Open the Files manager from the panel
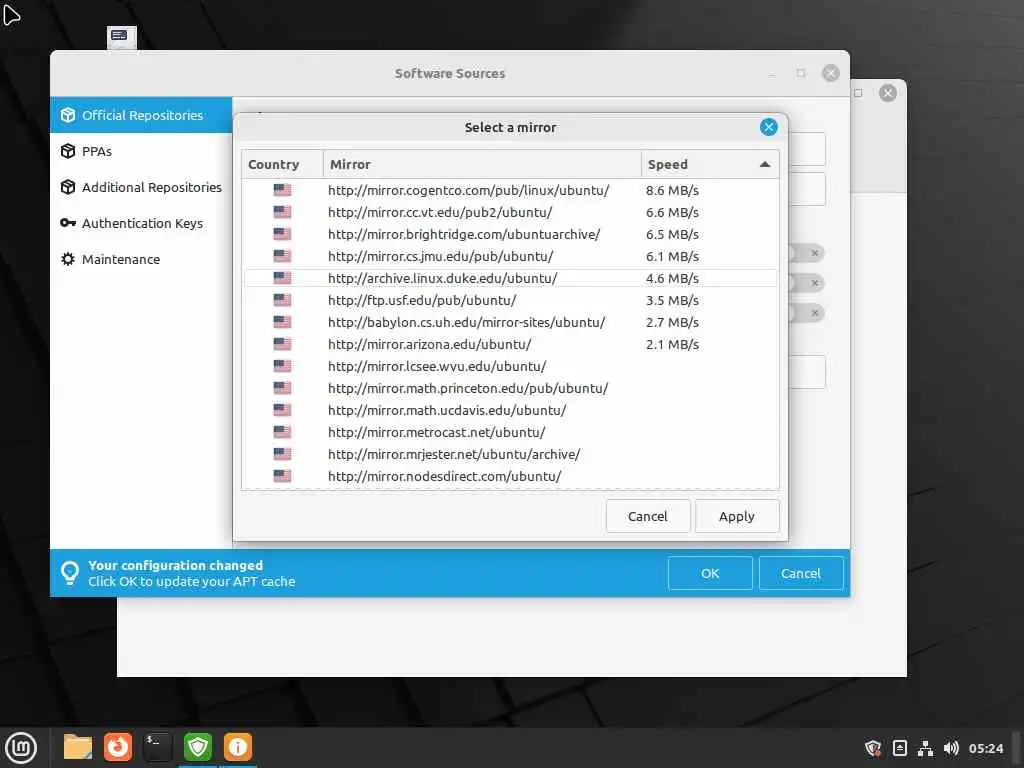Viewport: 1024px width, 768px height. pos(78,747)
